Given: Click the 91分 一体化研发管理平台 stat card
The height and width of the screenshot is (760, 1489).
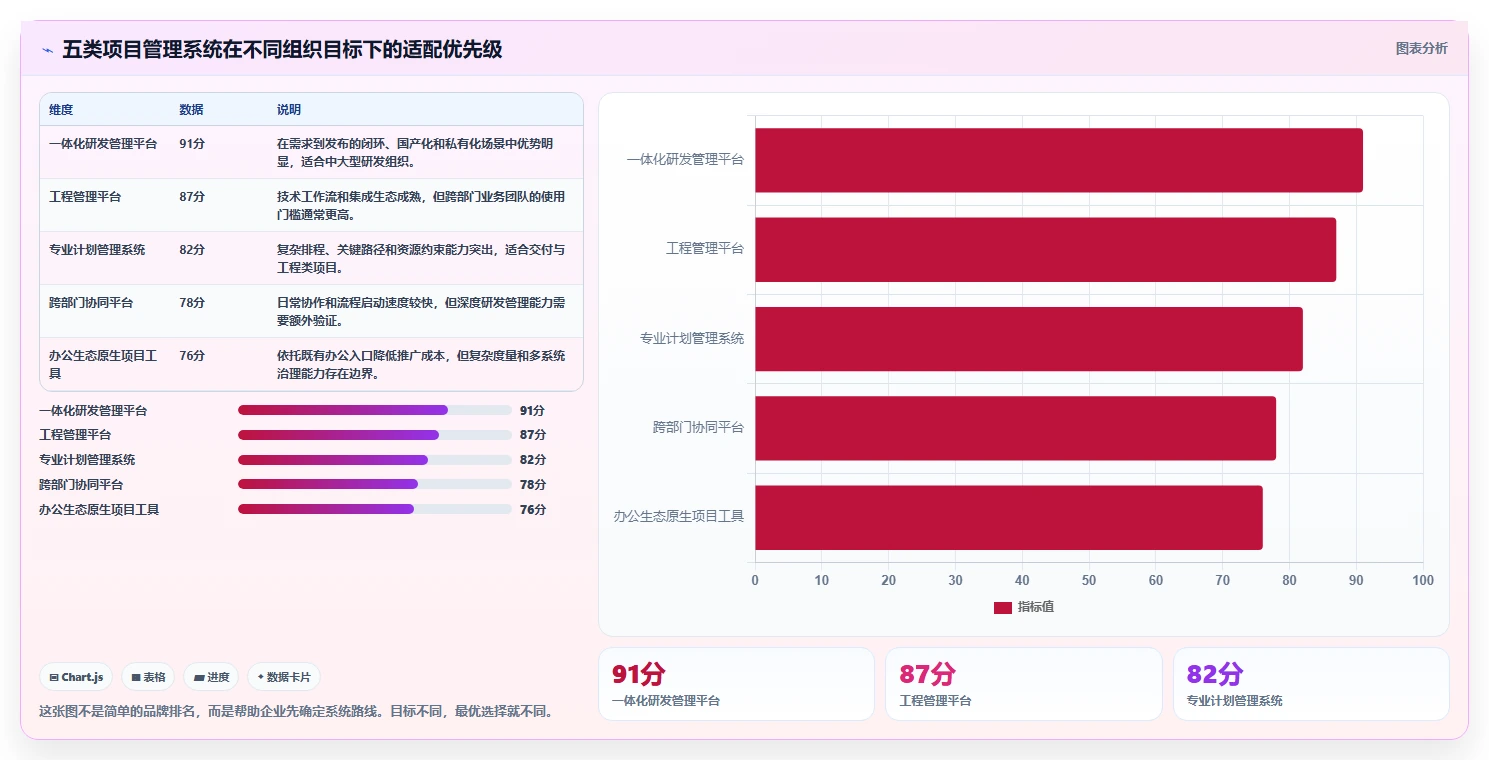Looking at the screenshot, I should (x=736, y=684).
